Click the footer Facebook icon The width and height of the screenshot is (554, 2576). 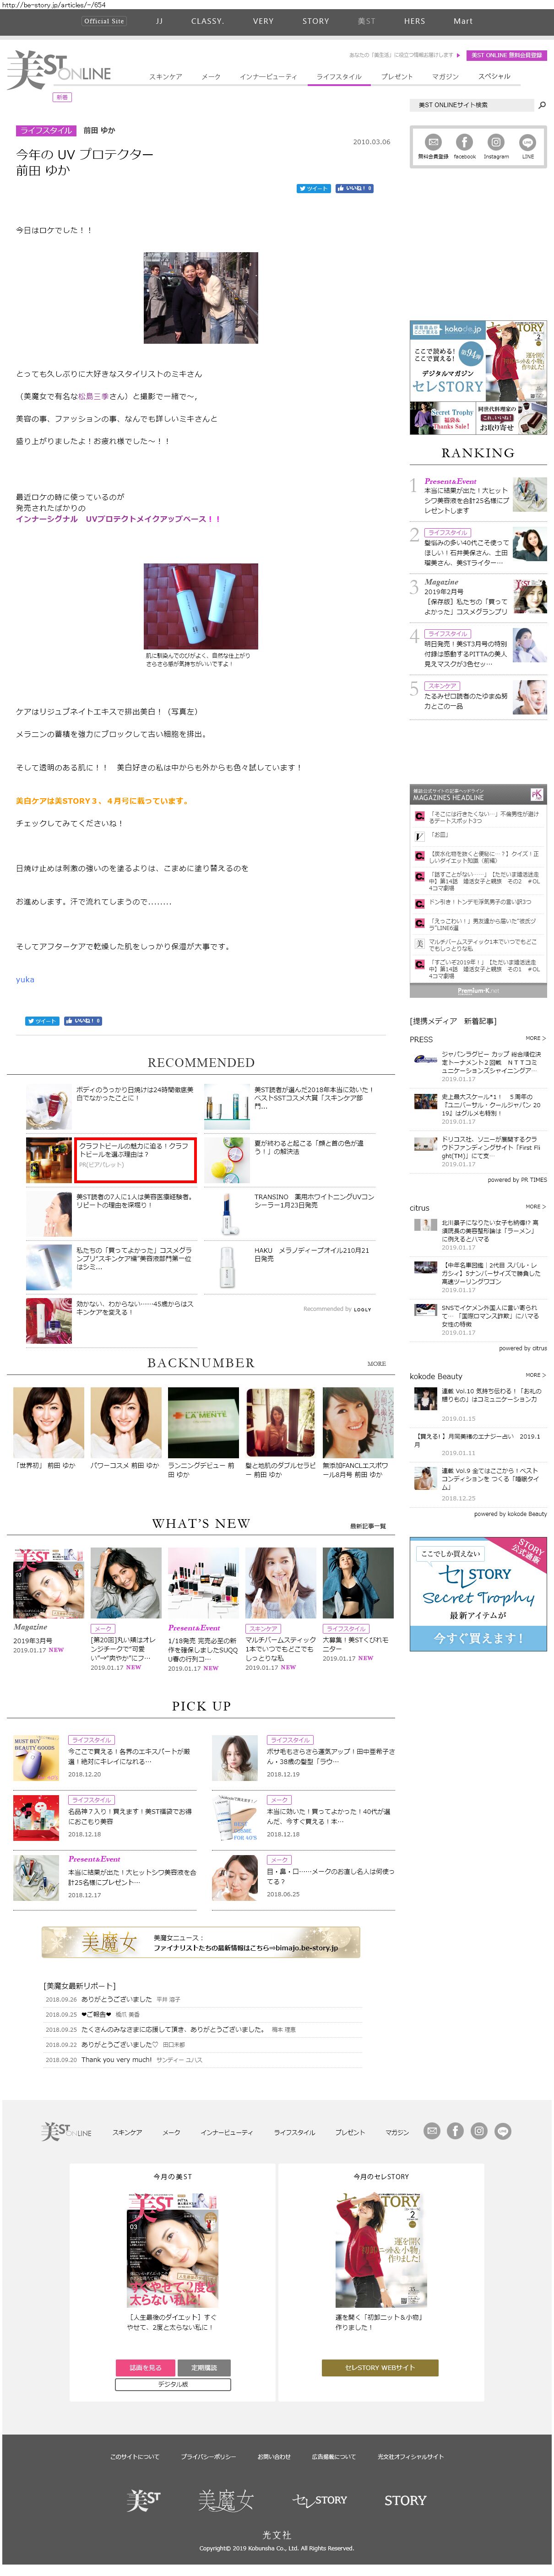pyautogui.click(x=456, y=2131)
